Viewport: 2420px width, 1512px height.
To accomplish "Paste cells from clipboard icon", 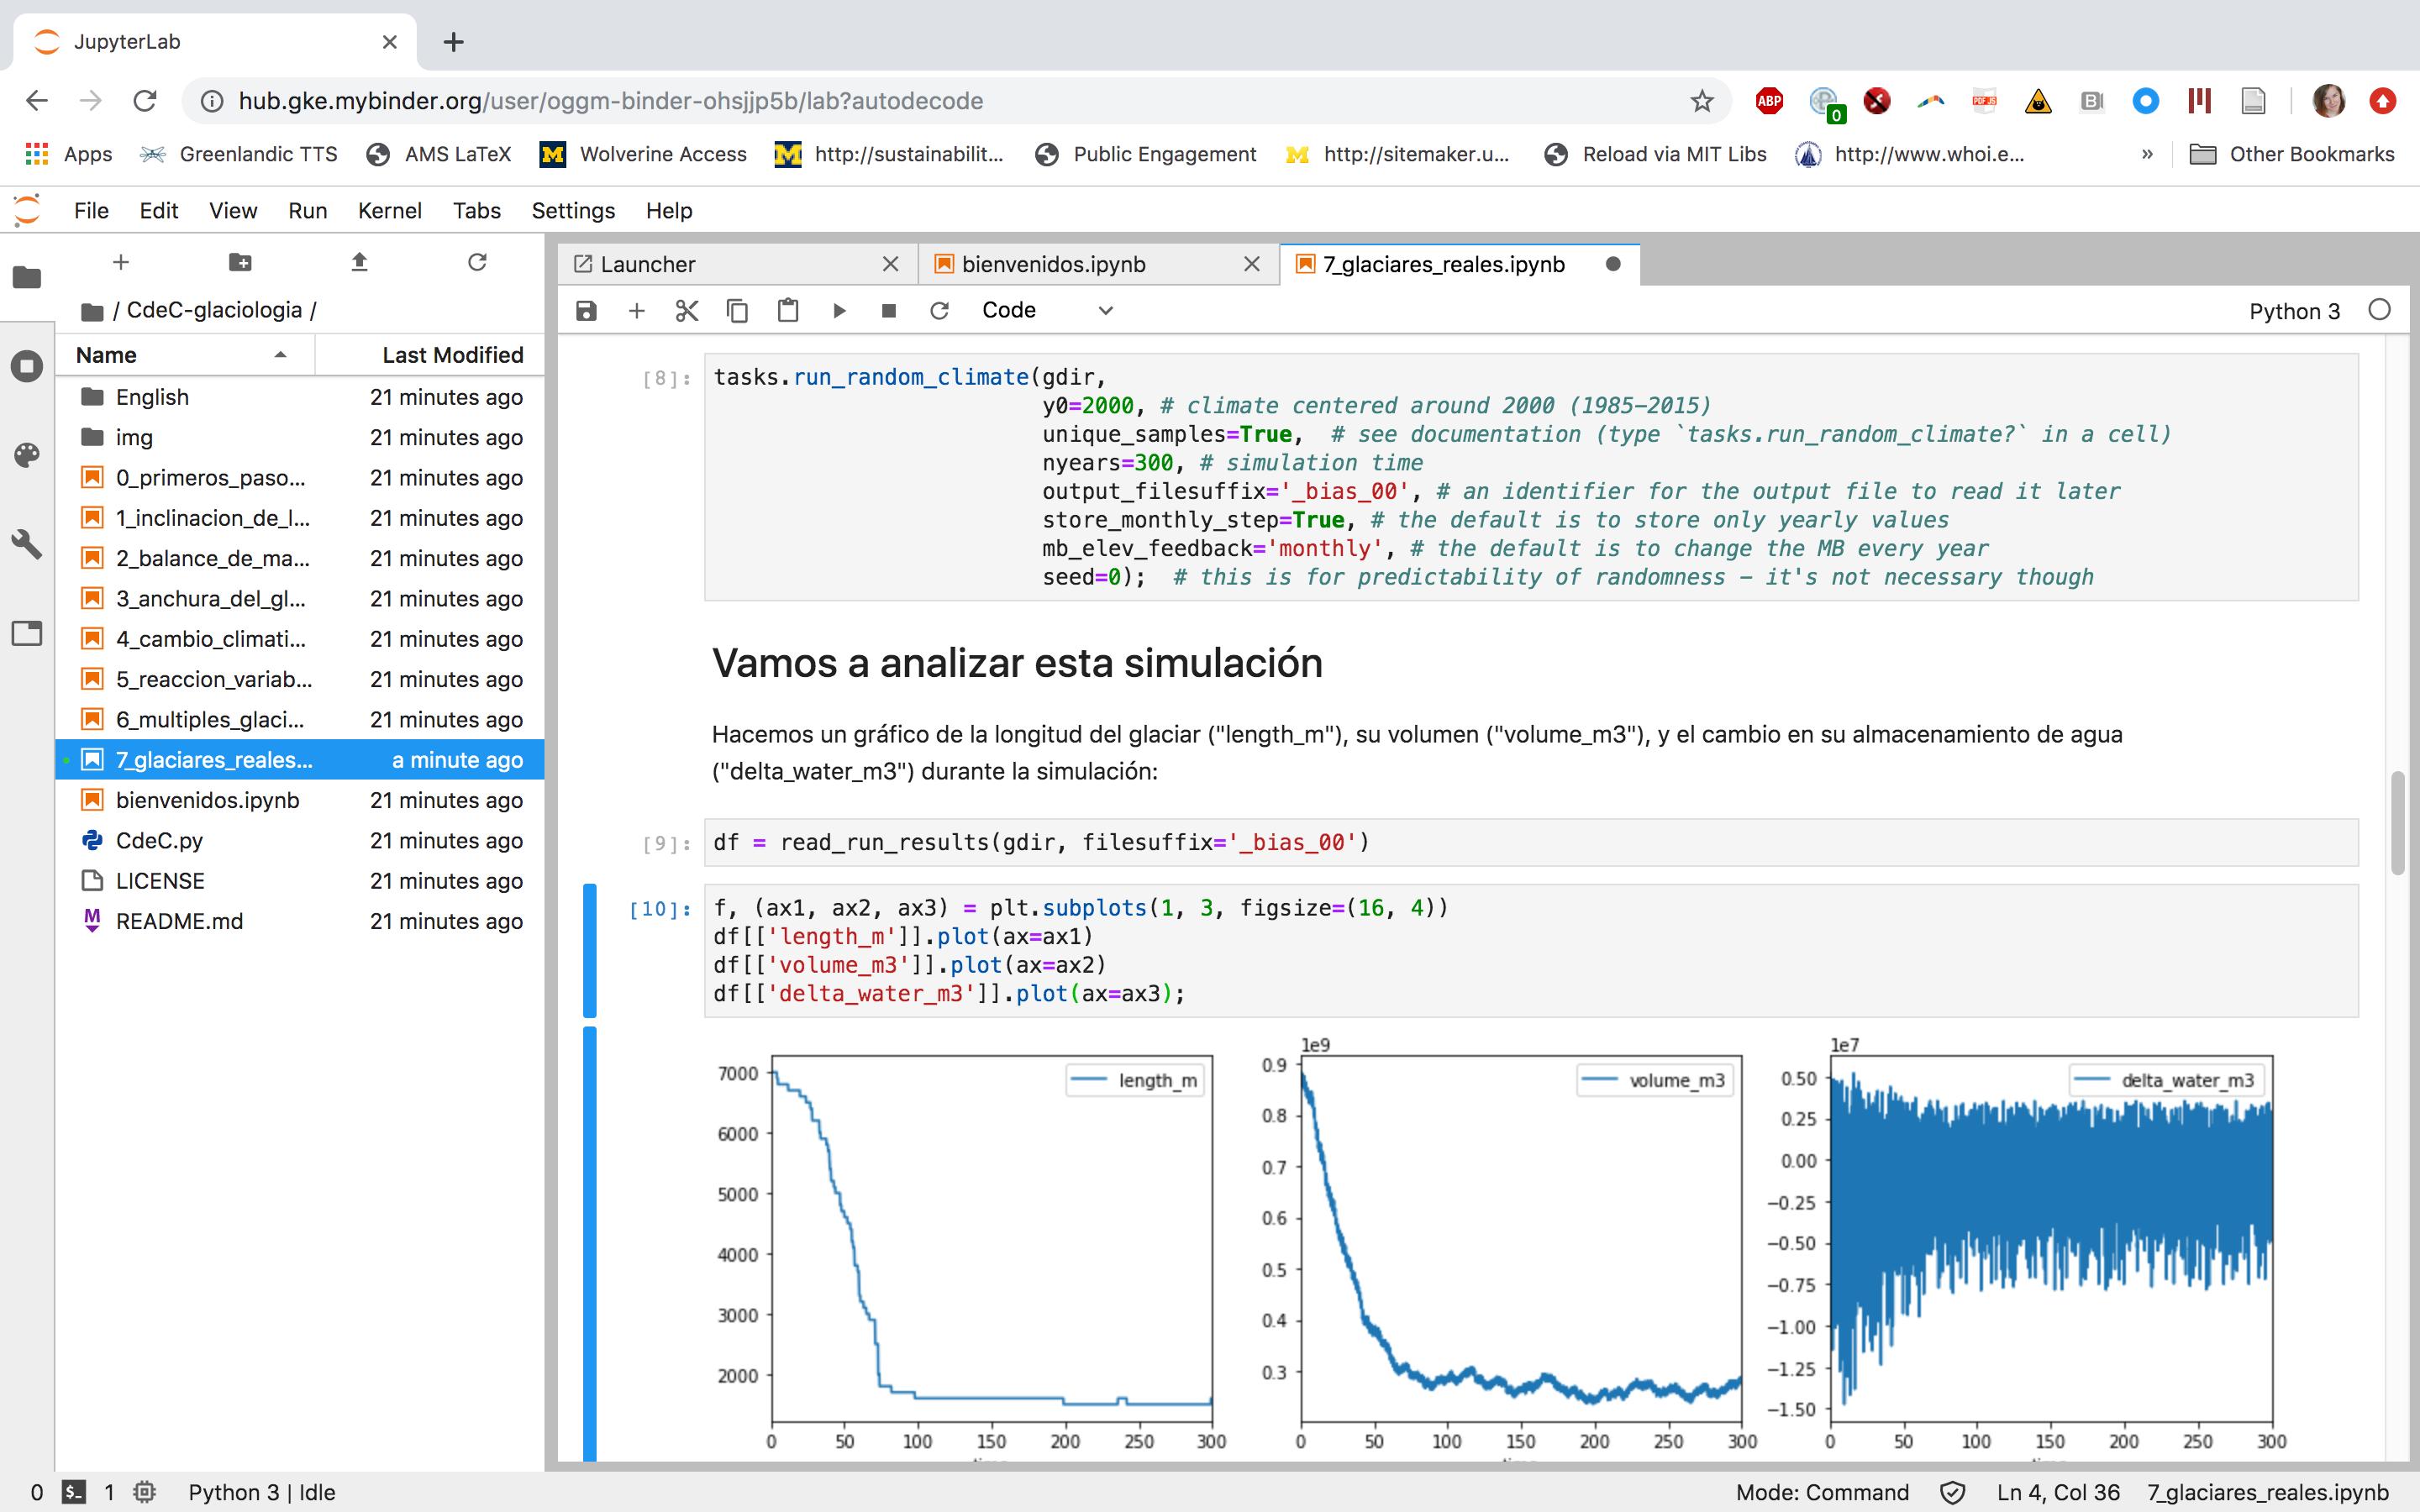I will click(788, 311).
